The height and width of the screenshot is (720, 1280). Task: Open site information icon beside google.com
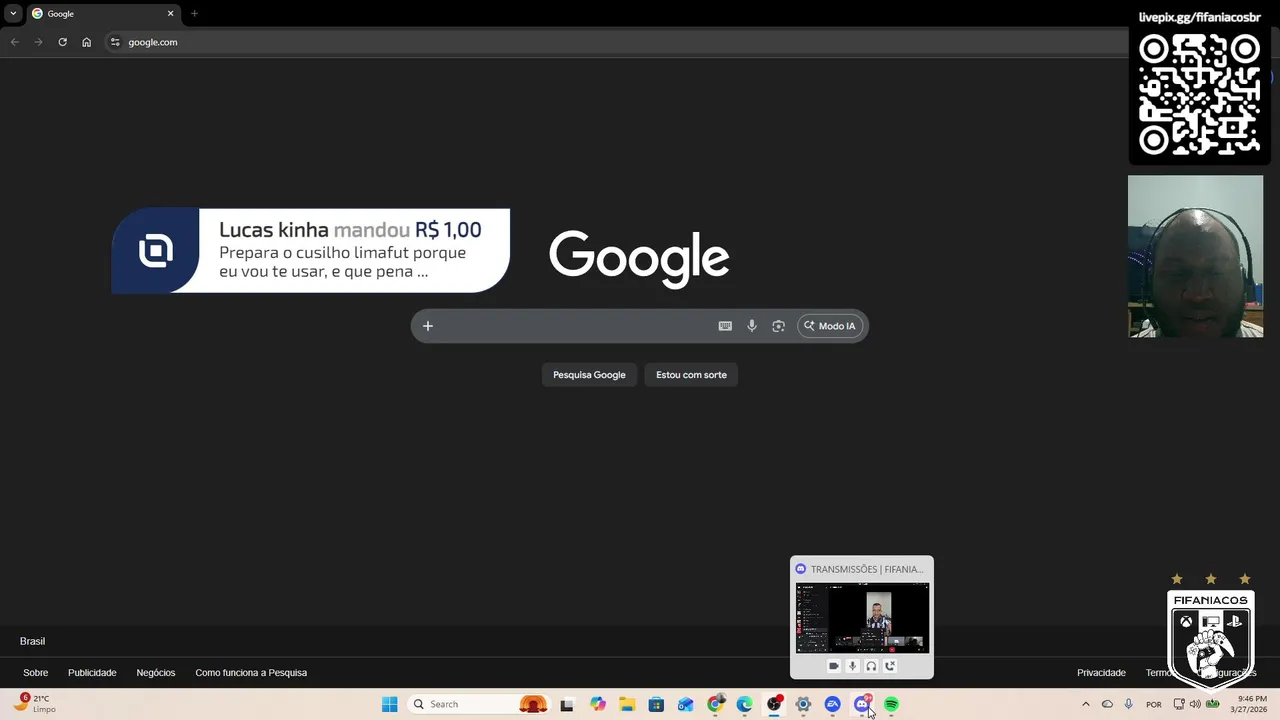point(115,42)
